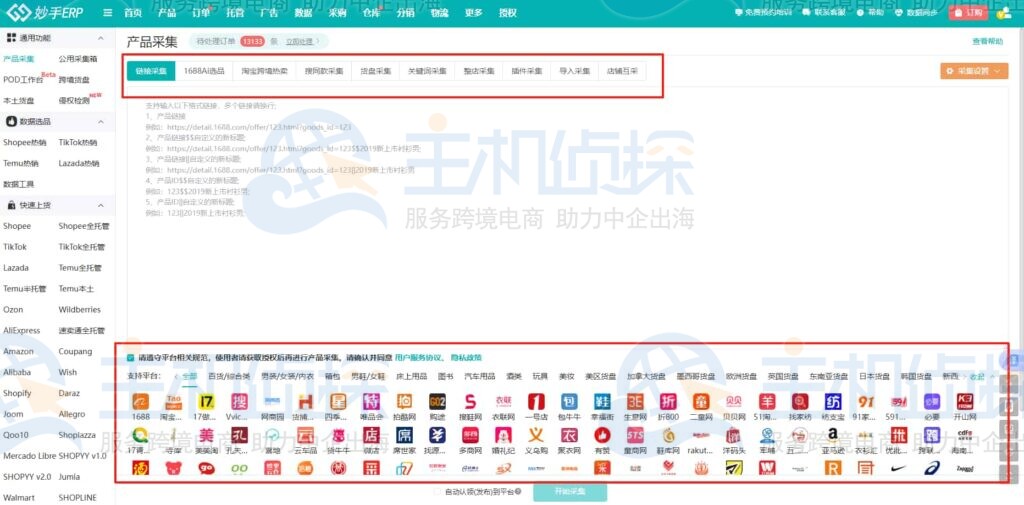Select the 云车品 platform icon

pos(306,434)
